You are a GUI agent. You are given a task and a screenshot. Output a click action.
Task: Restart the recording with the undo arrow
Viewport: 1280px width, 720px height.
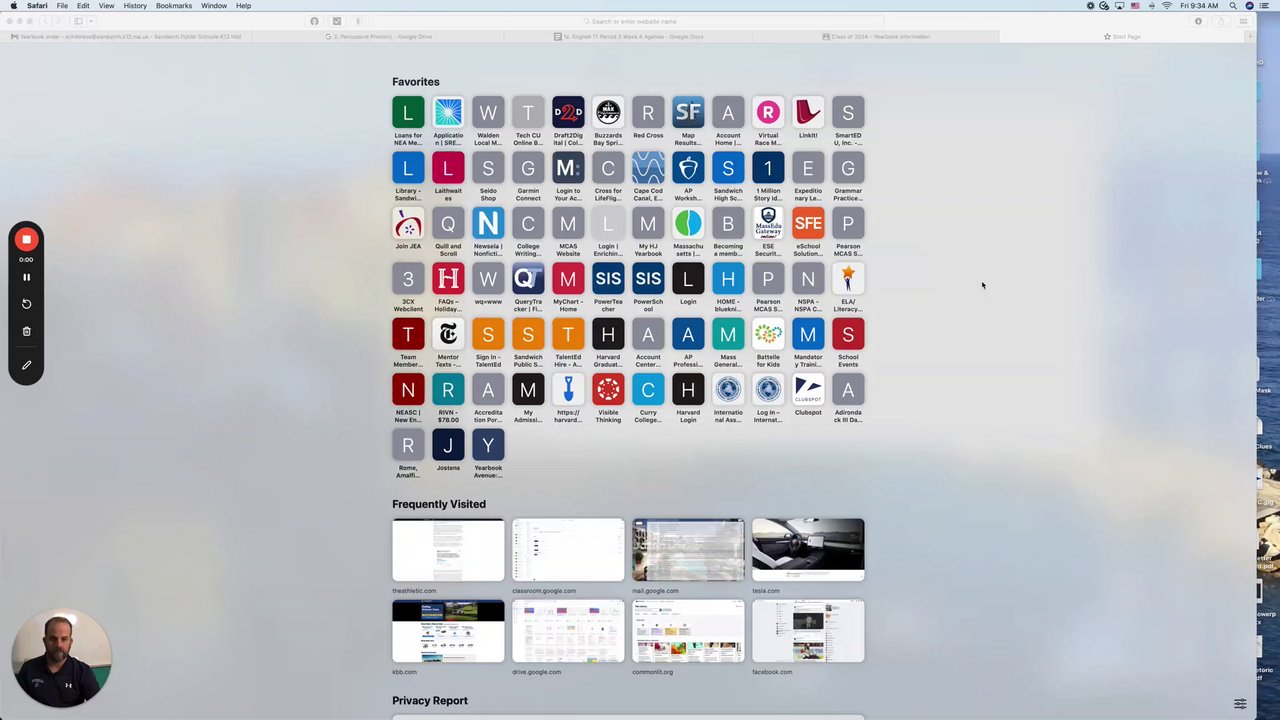(27, 304)
